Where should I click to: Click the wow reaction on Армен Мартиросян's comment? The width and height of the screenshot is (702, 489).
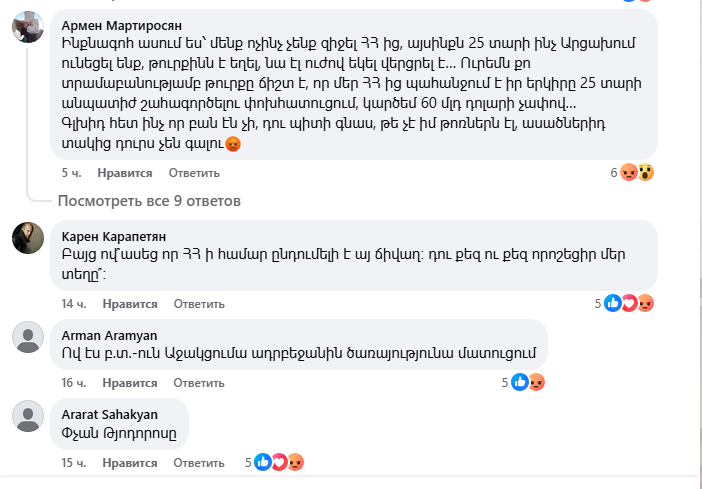coord(646,172)
